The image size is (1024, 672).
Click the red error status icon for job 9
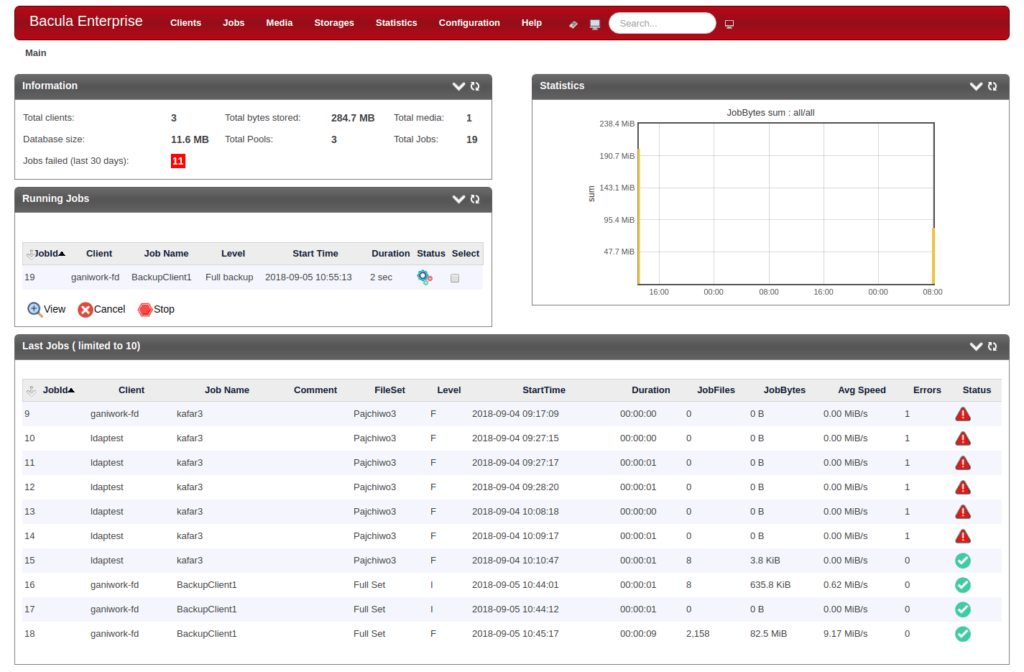962,413
